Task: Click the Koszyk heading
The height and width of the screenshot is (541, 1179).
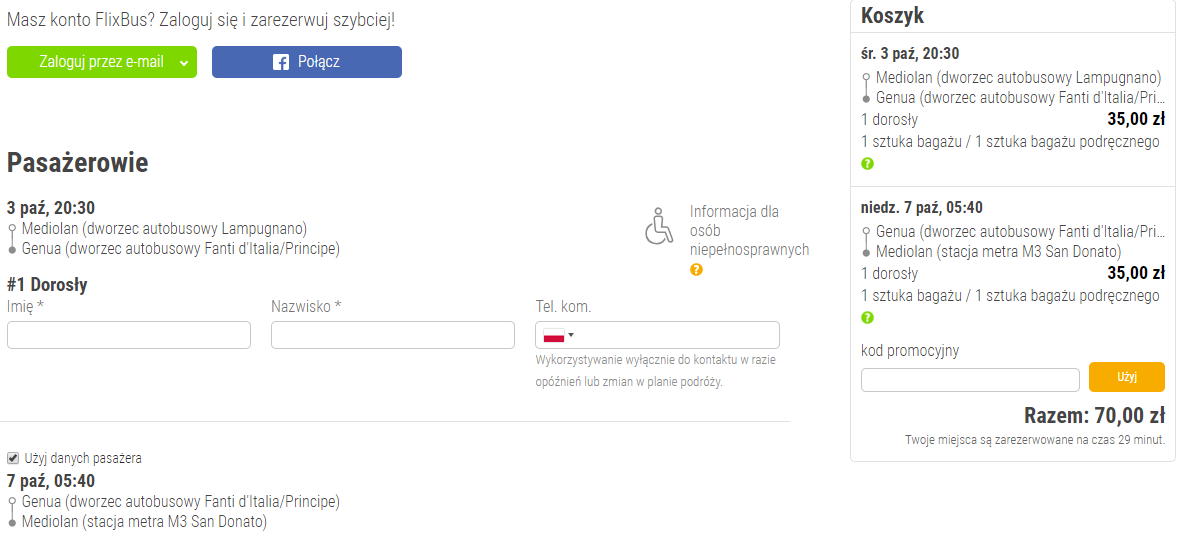Action: (892, 15)
